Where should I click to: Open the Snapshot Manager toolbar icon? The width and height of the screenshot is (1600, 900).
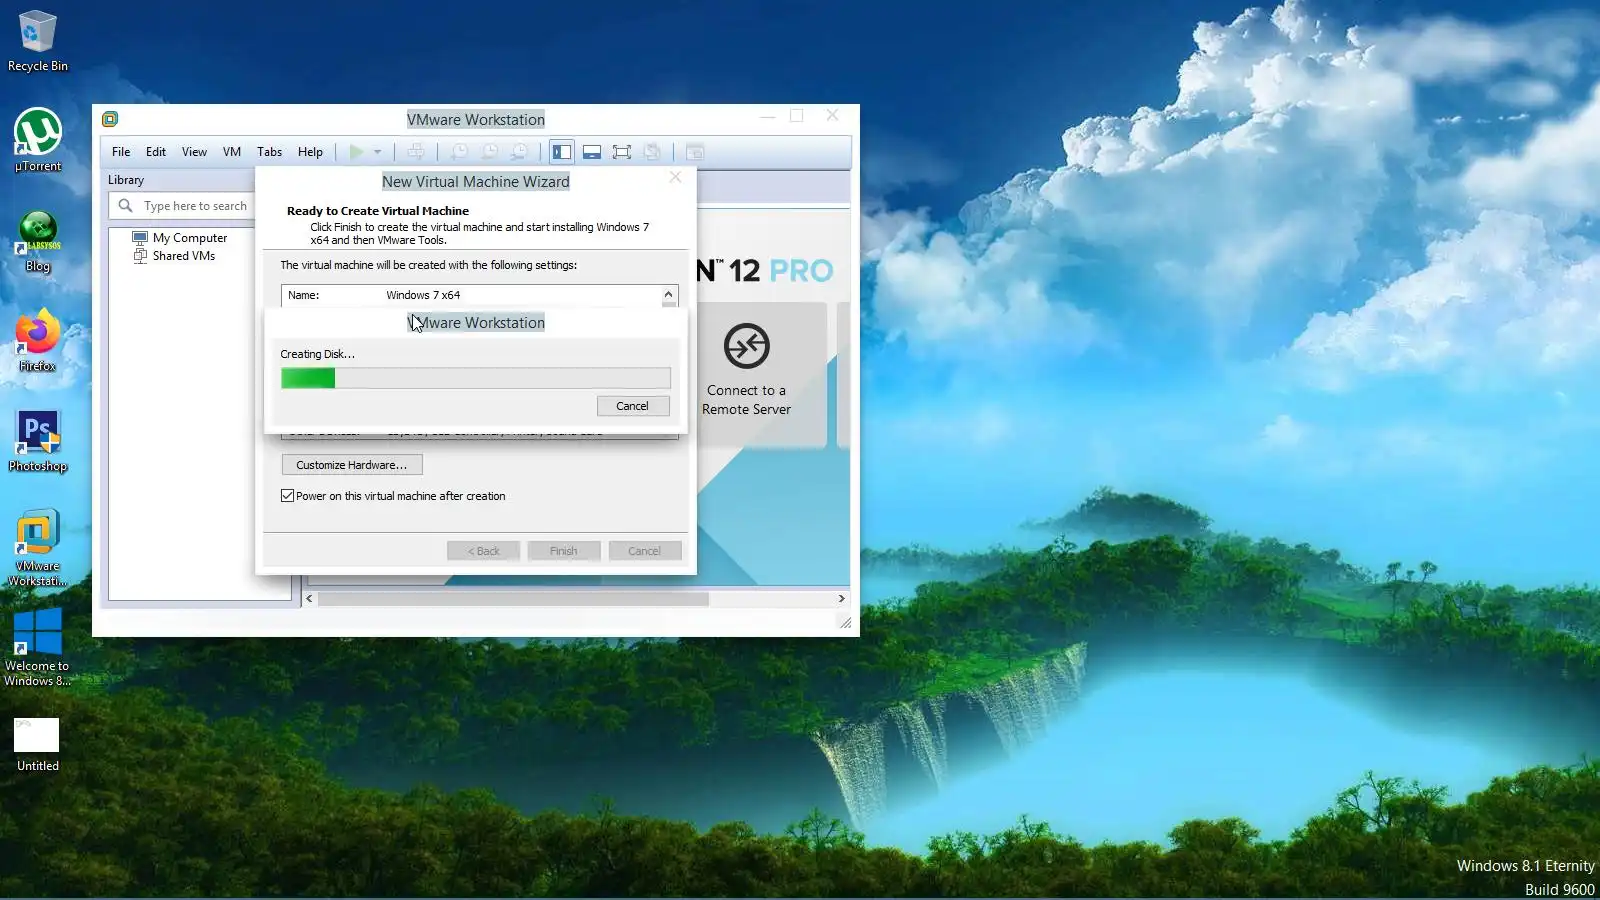click(x=519, y=152)
